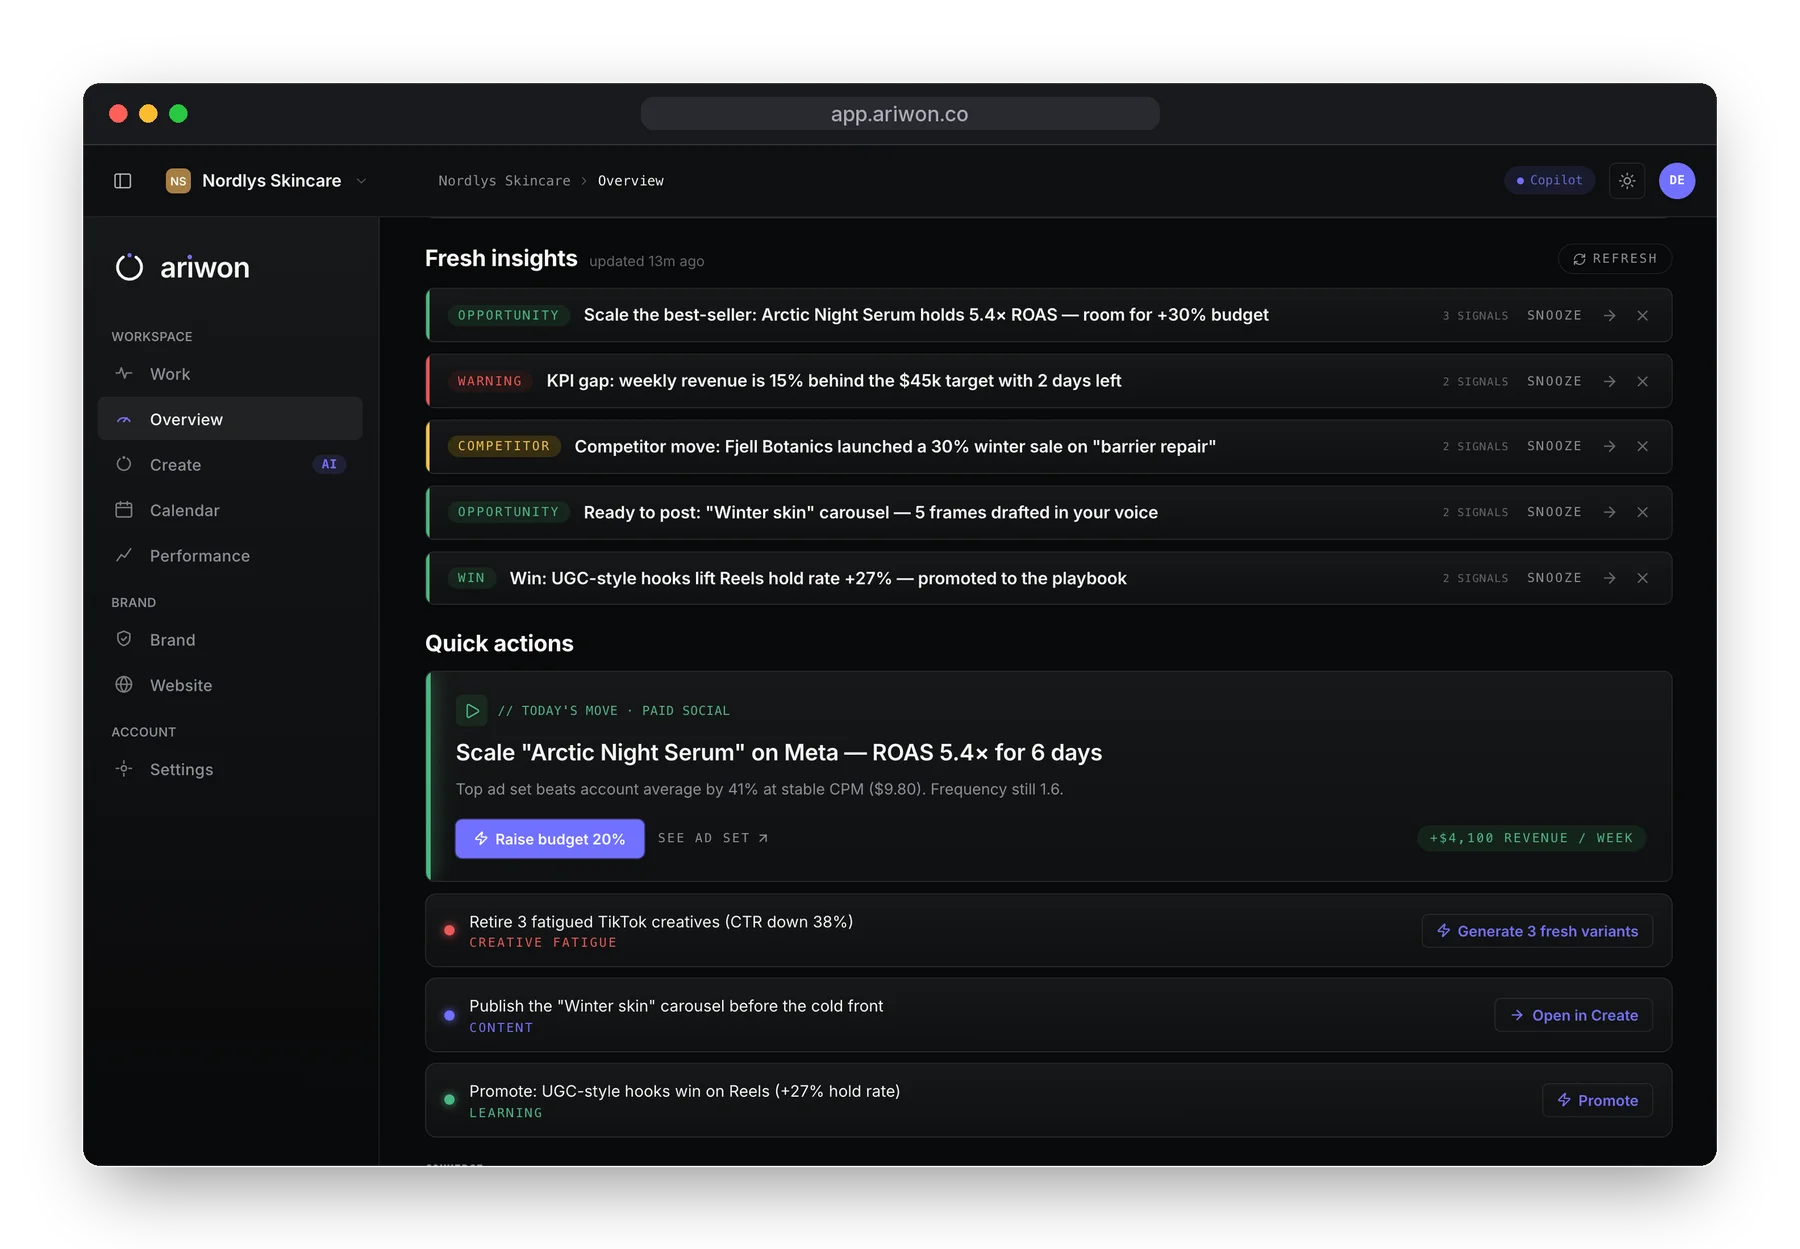Image resolution: width=1800 pixels, height=1249 pixels.
Task: Click the WIN tag badge
Action: pyautogui.click(x=471, y=579)
